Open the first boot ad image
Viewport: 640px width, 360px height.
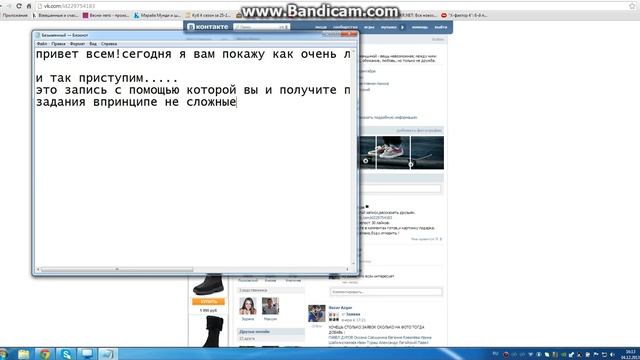click(x=208, y=284)
